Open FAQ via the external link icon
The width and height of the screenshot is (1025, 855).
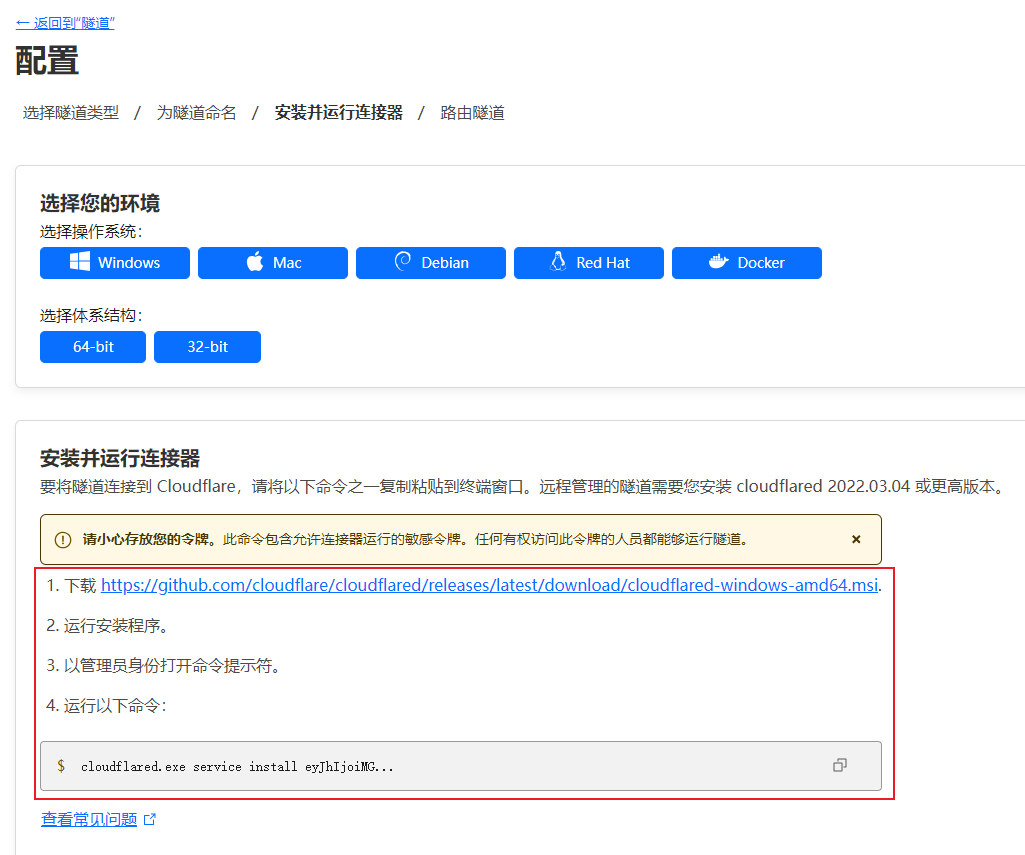pyautogui.click(x=151, y=818)
